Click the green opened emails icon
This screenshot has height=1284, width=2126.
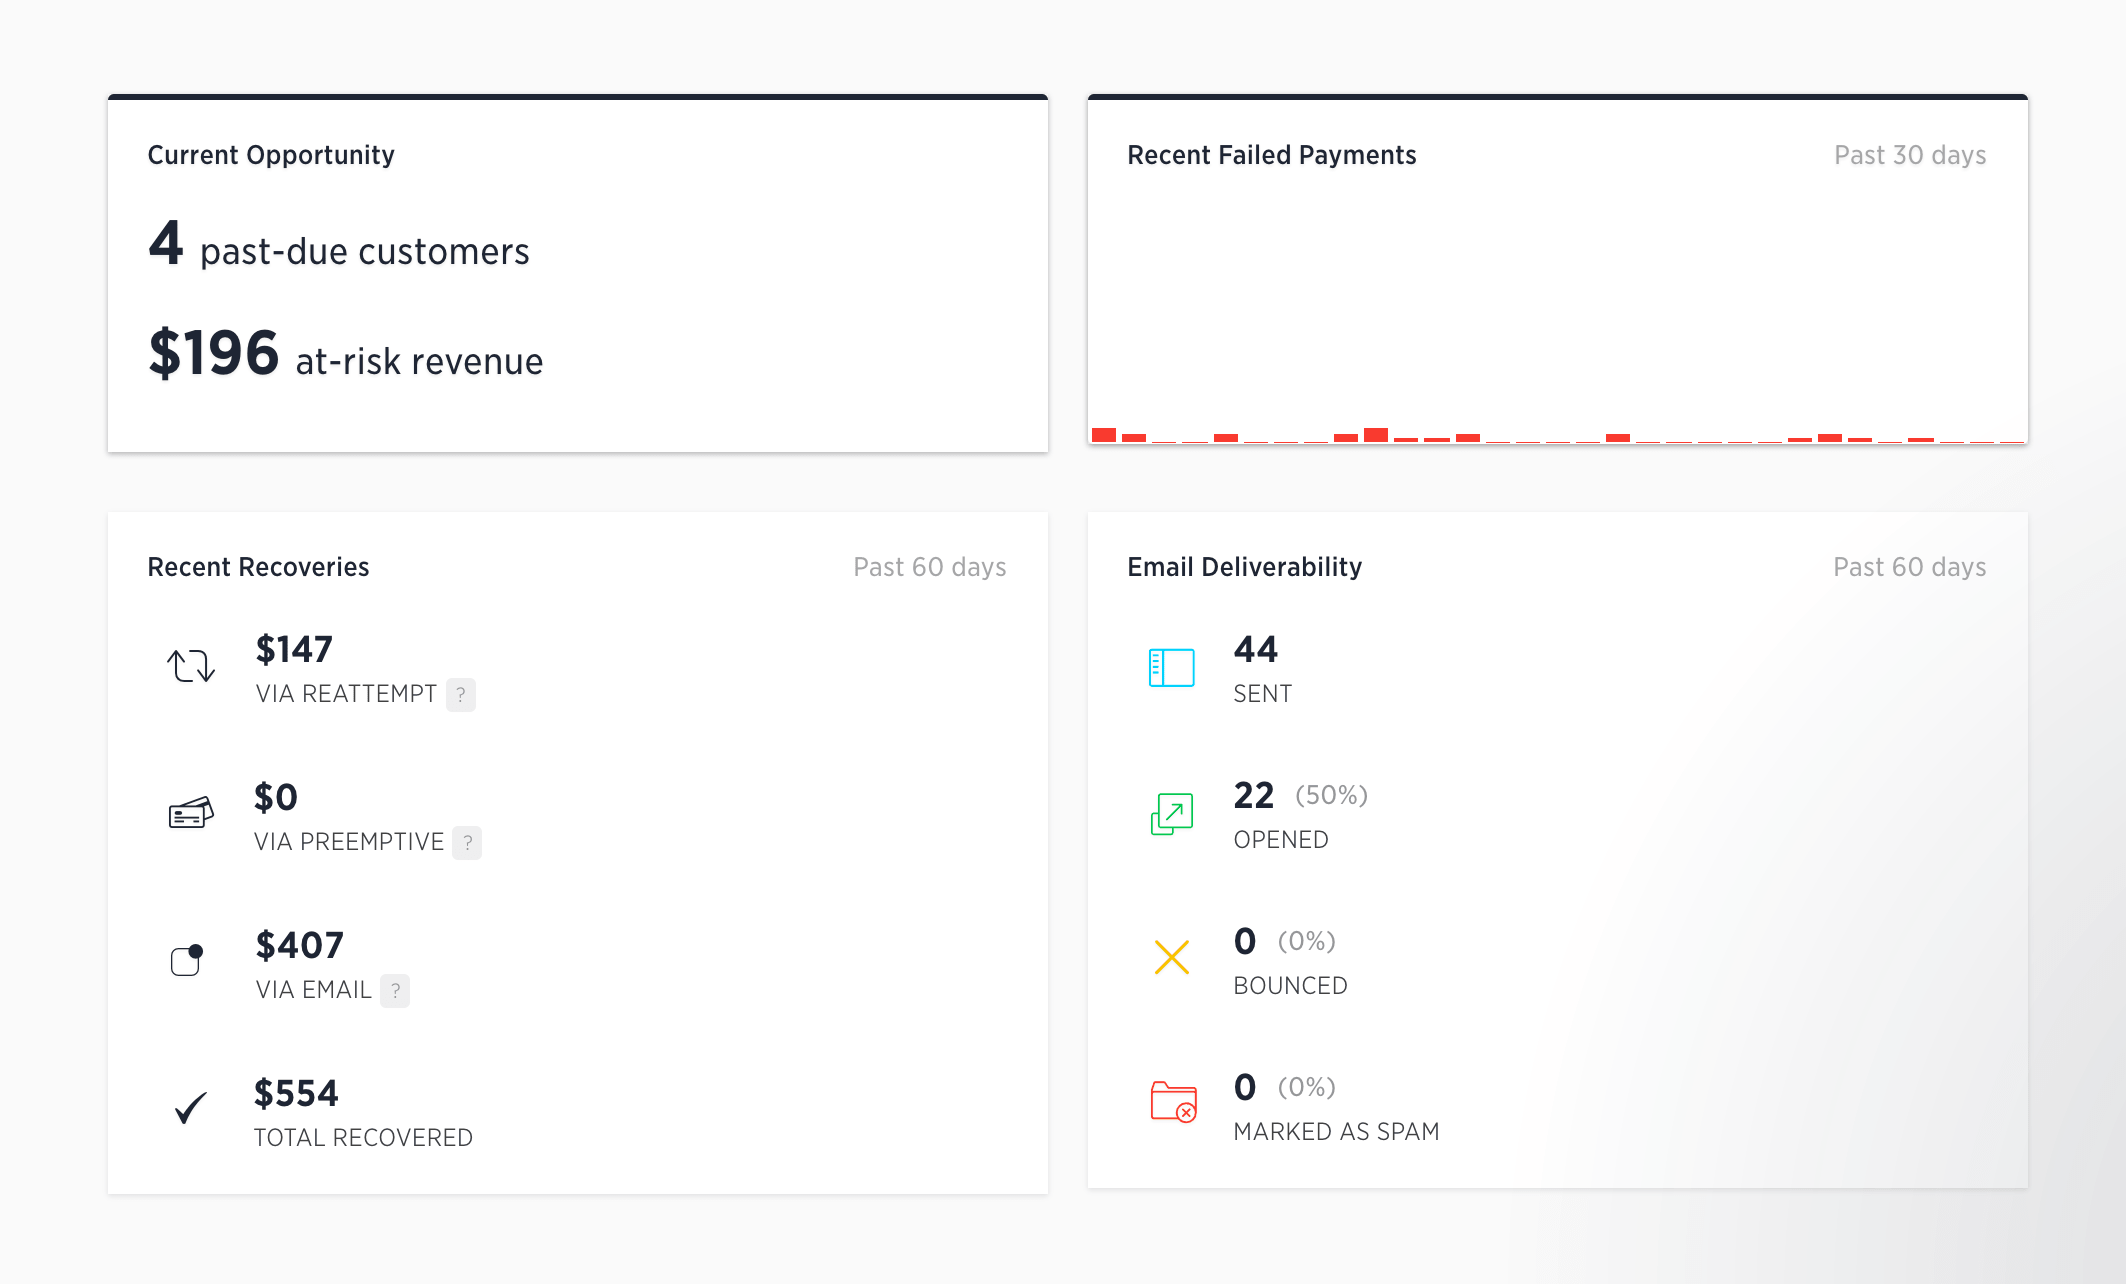(1171, 814)
